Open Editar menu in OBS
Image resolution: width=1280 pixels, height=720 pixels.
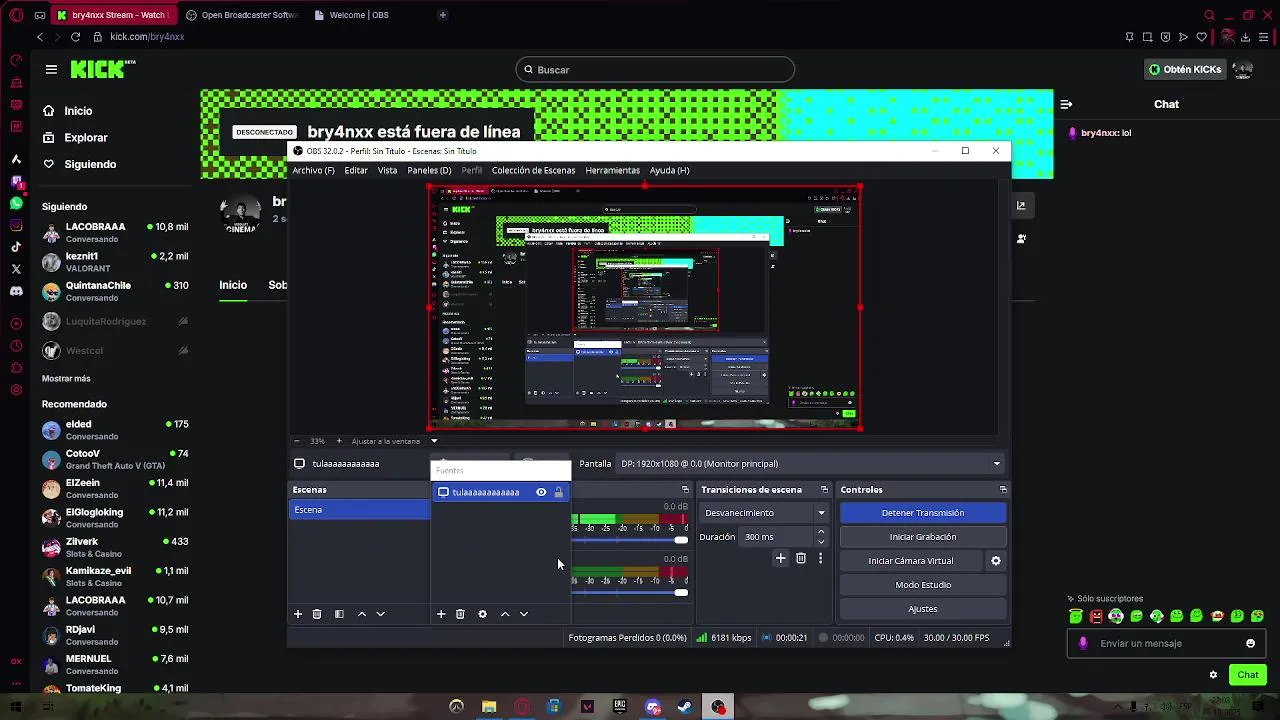(356, 170)
